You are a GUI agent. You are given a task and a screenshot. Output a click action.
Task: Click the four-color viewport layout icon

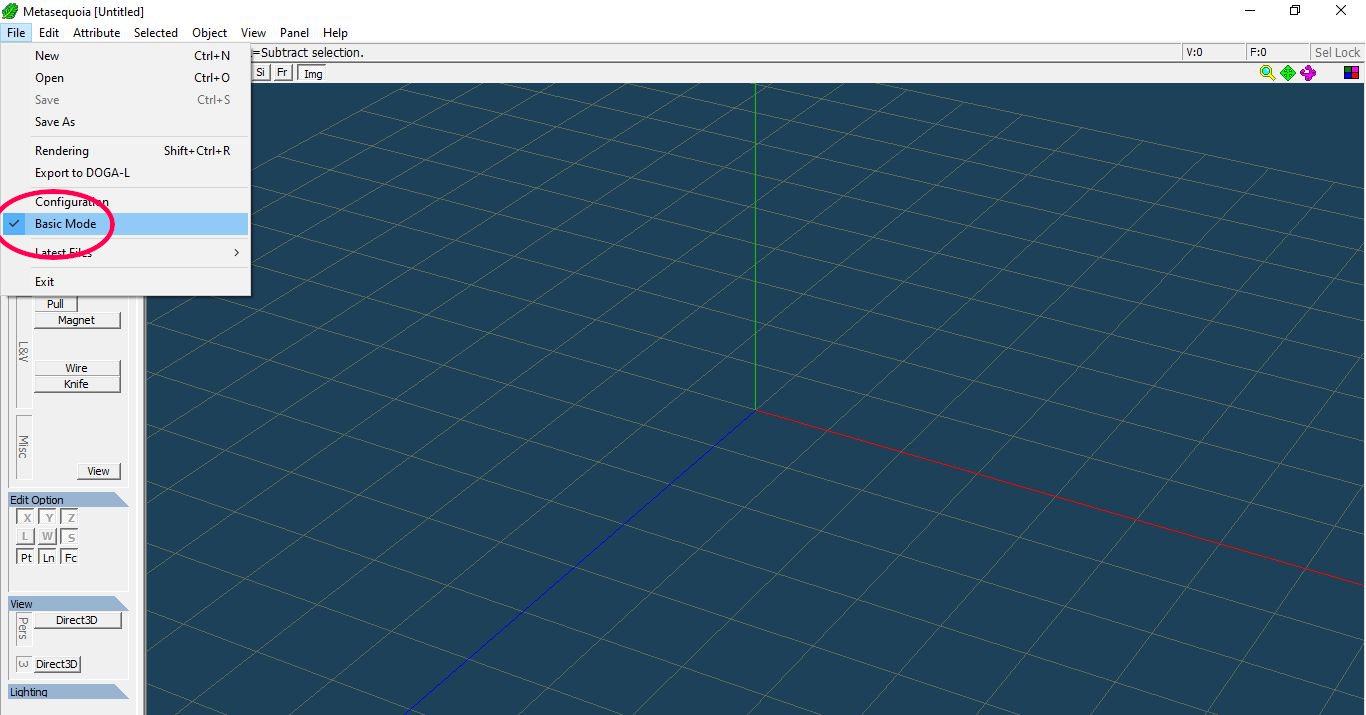point(1351,73)
